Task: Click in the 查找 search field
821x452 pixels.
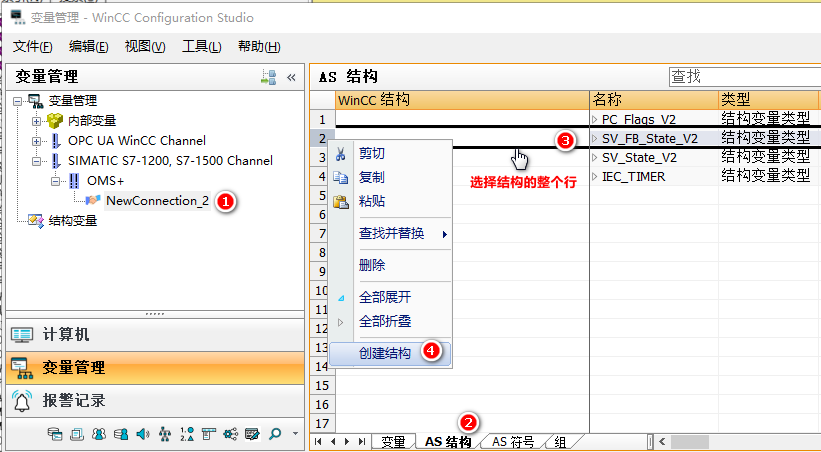Action: coord(740,76)
